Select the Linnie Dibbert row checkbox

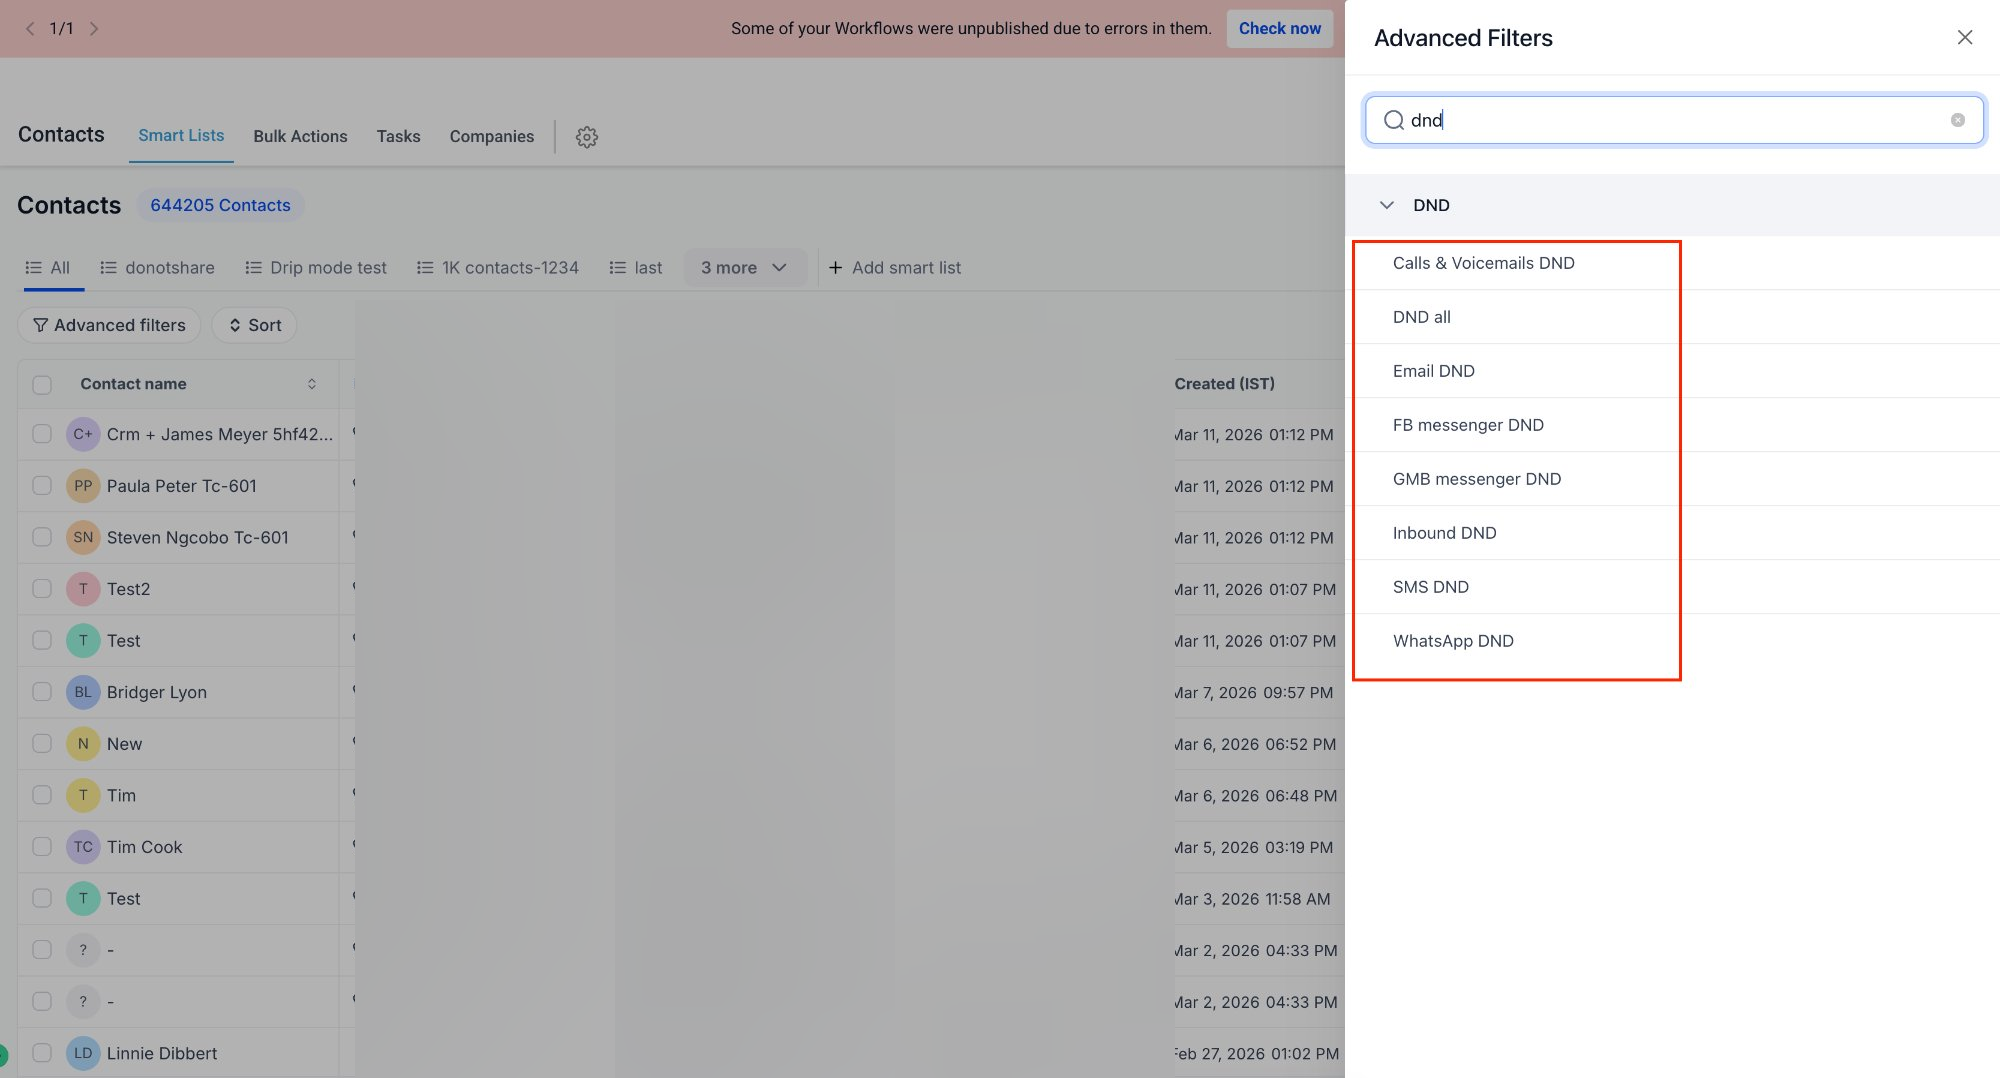coord(42,1053)
